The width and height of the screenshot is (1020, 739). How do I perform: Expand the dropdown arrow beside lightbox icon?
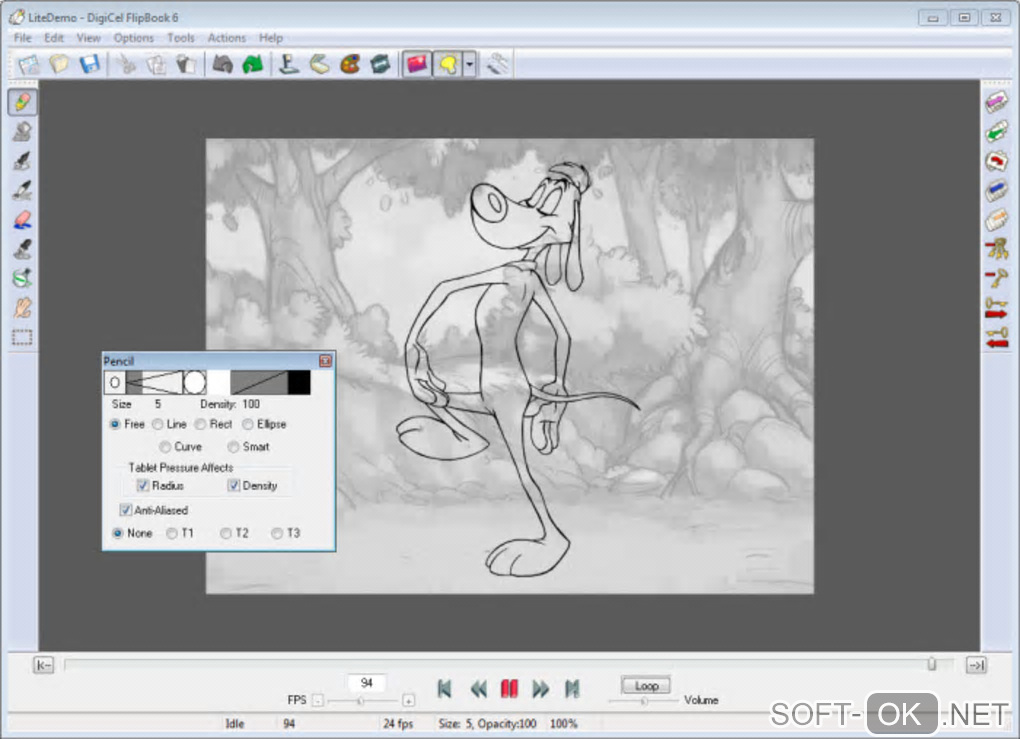click(469, 64)
